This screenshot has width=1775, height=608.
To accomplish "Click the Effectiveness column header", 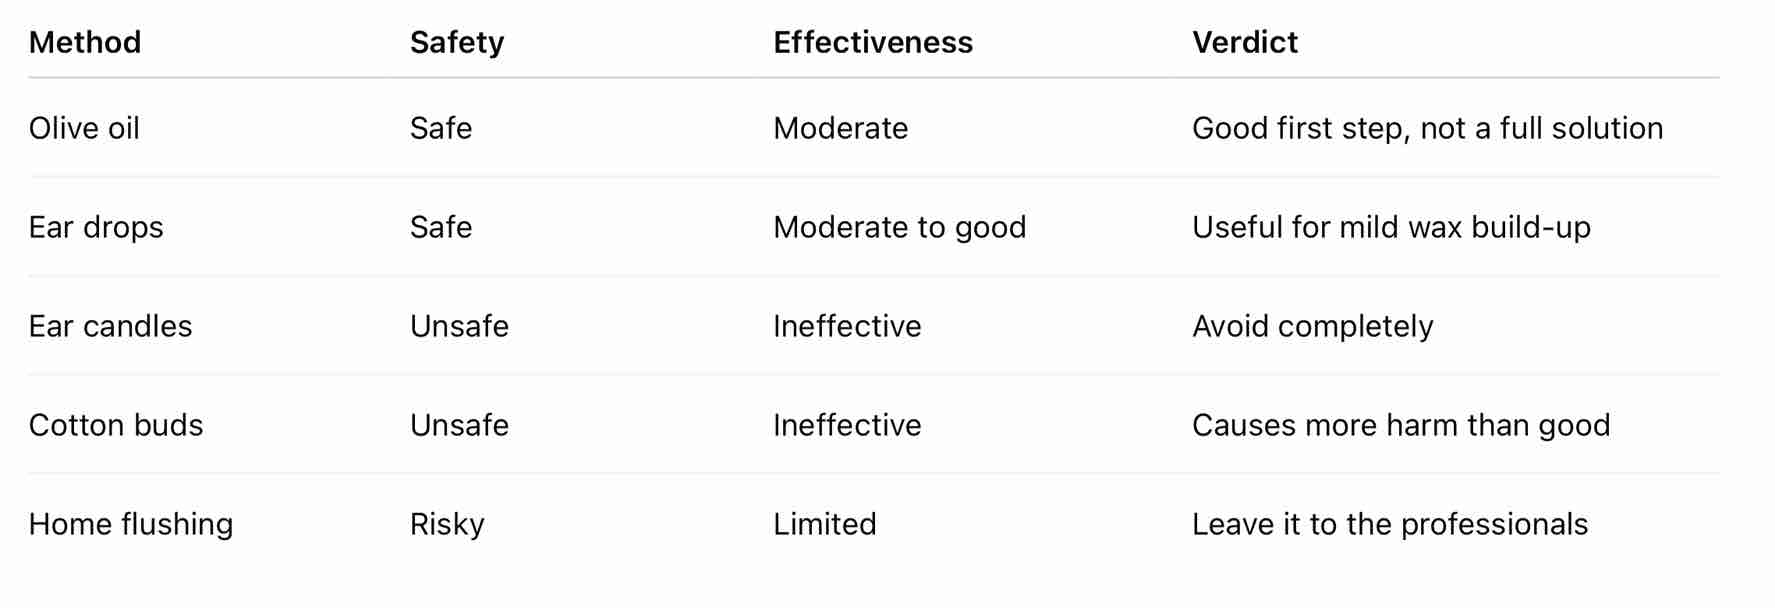I will 872,42.
